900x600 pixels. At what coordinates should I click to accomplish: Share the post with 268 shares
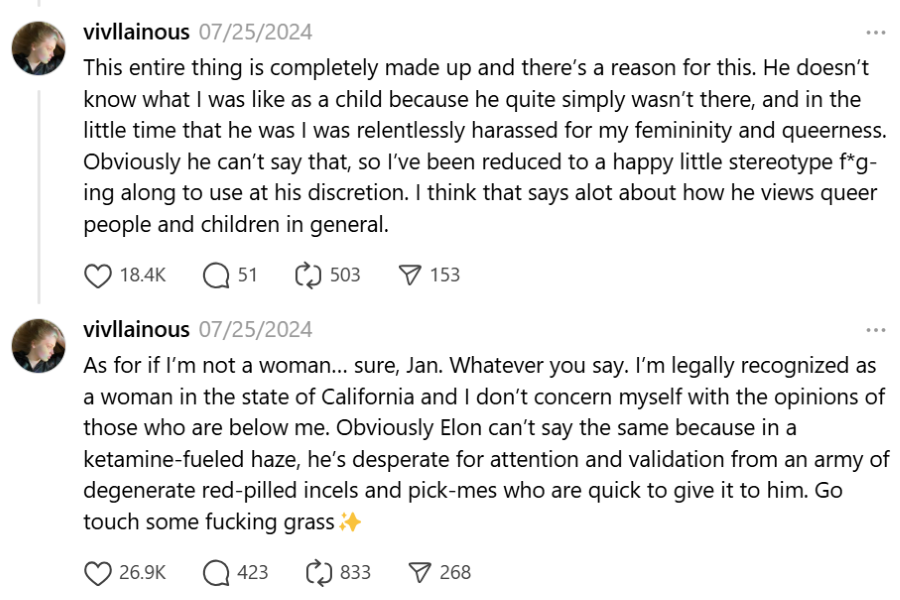419,572
